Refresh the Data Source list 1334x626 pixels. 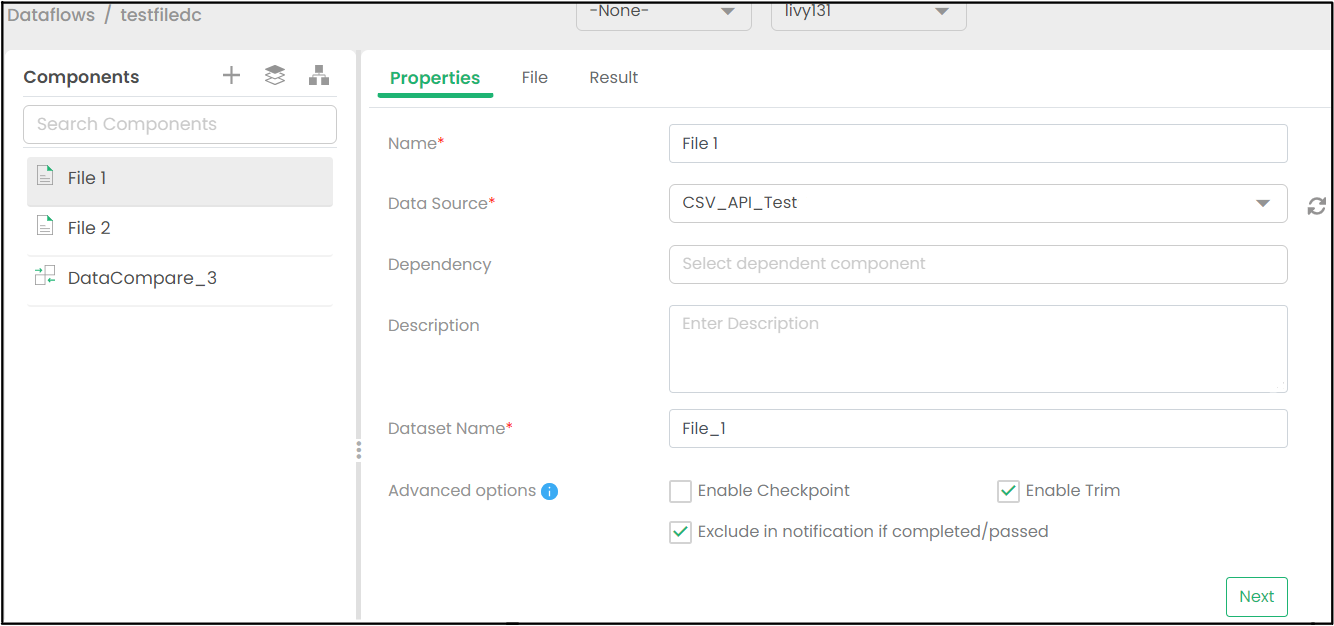[x=1316, y=205]
